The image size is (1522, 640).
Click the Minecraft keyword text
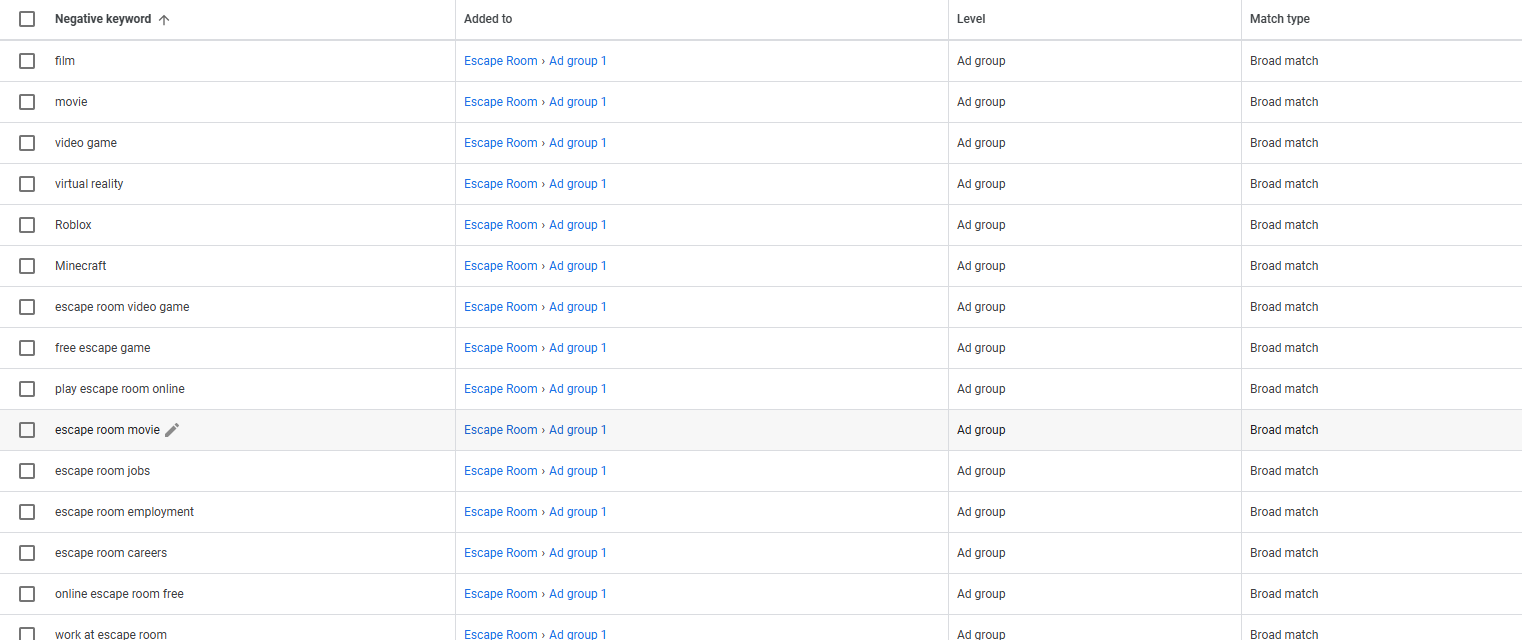(80, 266)
